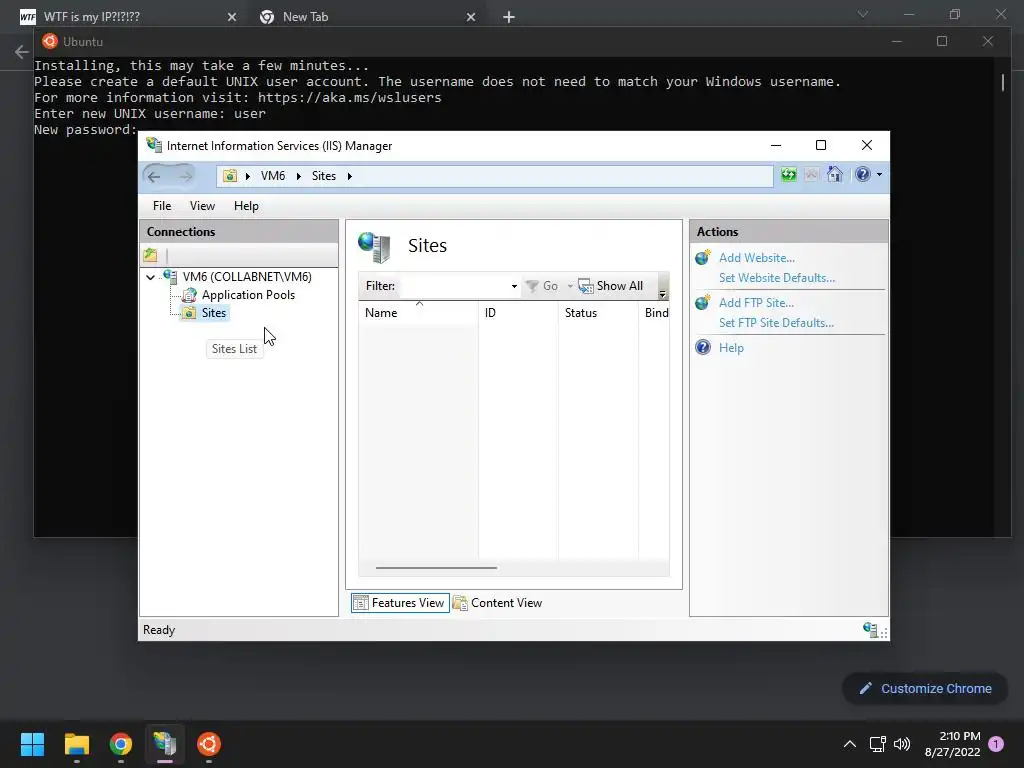
Task: Select VM6 (COLLABNET\VM6) server node
Action: (247, 277)
